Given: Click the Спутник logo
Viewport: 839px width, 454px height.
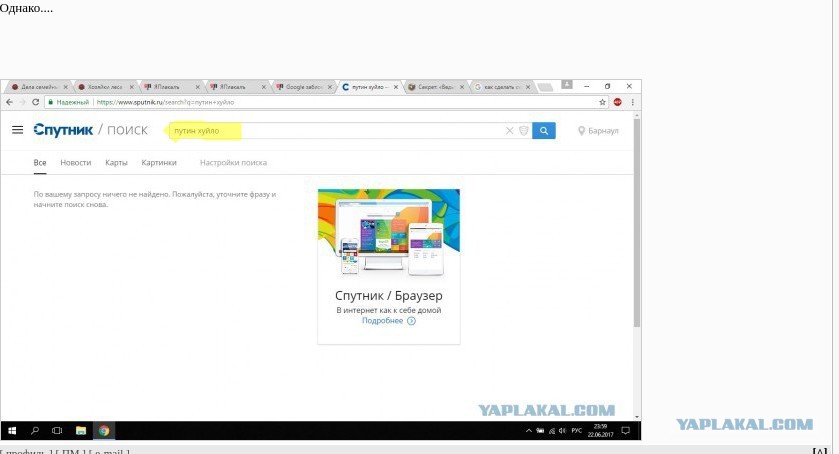Looking at the screenshot, I should (x=63, y=130).
